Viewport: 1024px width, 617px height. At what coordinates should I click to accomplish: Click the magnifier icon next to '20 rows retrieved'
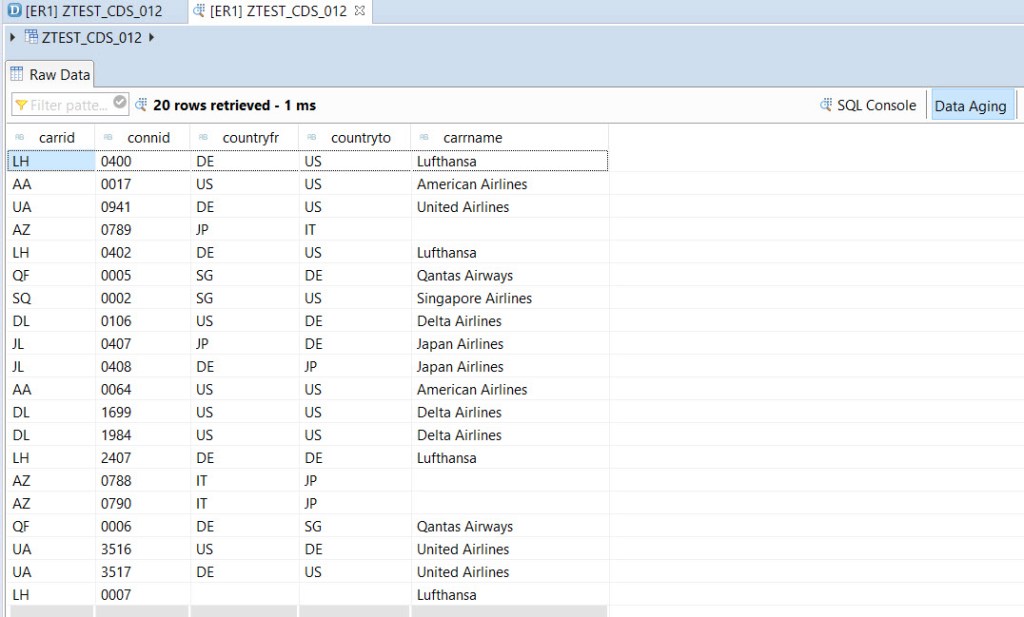pos(142,105)
